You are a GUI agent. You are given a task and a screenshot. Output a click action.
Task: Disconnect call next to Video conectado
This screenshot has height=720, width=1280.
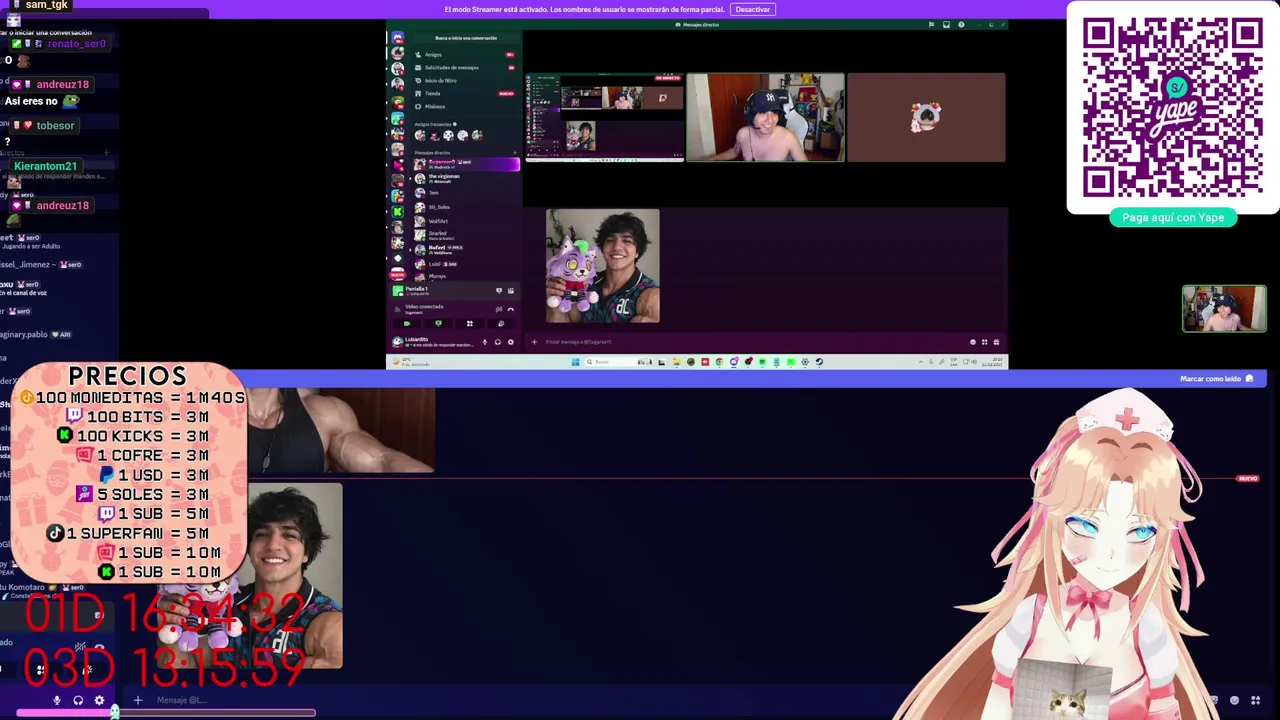coord(511,309)
